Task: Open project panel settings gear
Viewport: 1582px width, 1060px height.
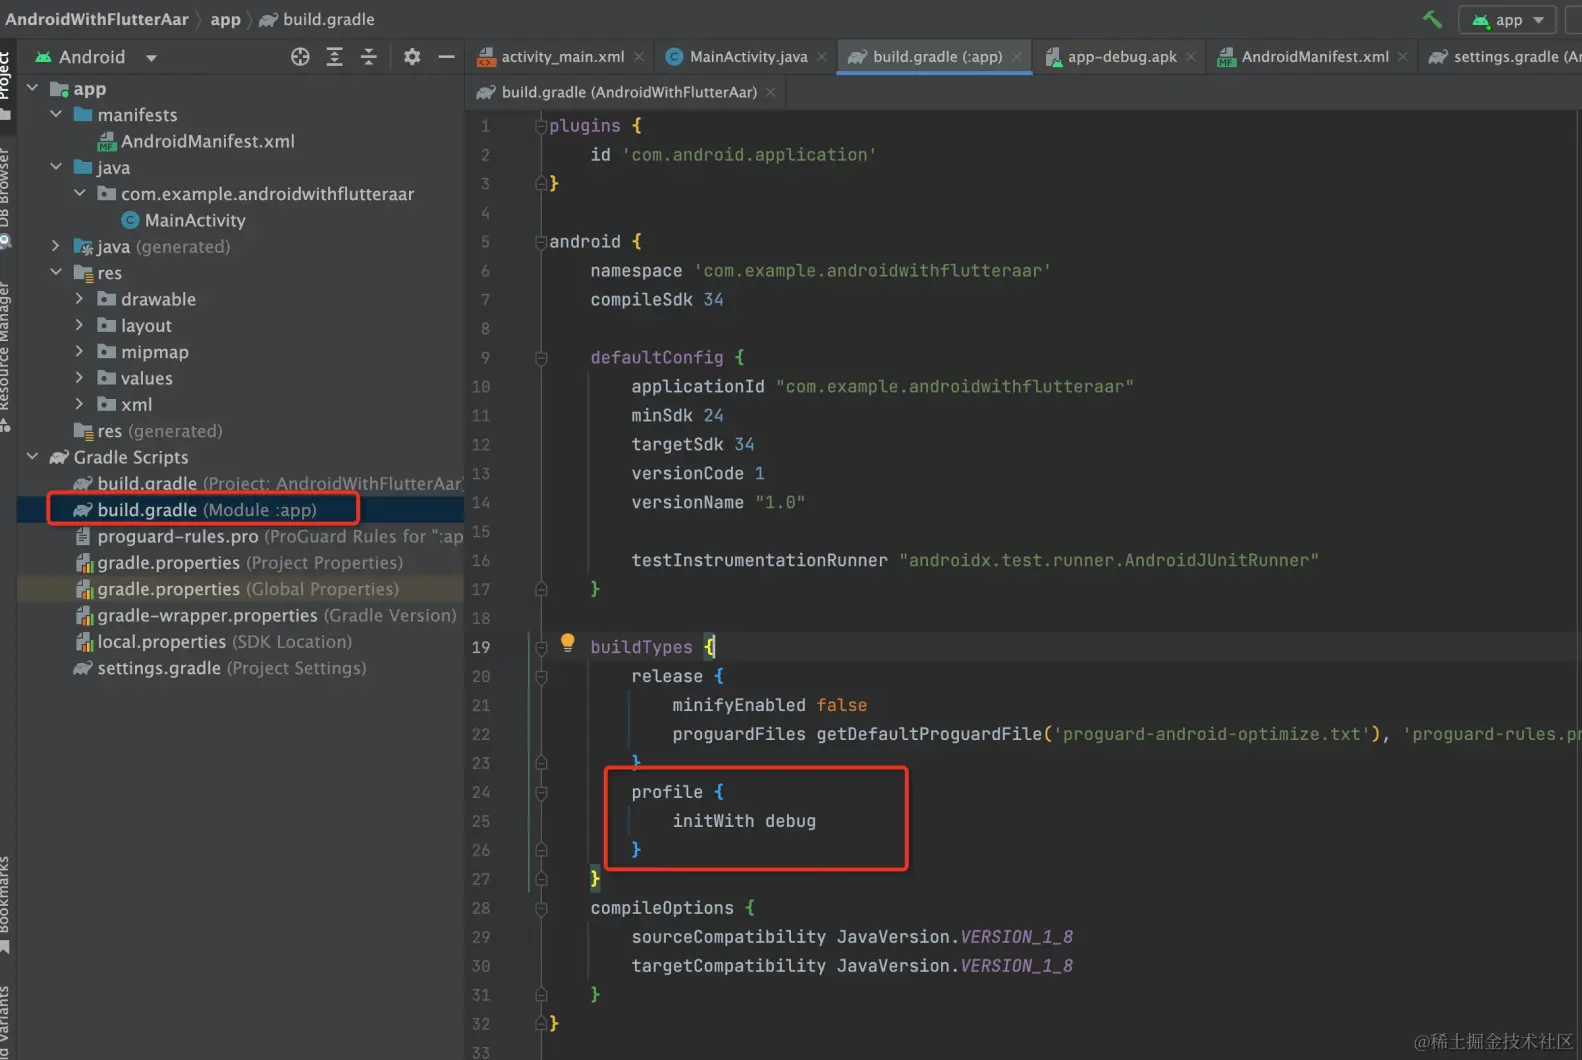Action: click(x=412, y=57)
